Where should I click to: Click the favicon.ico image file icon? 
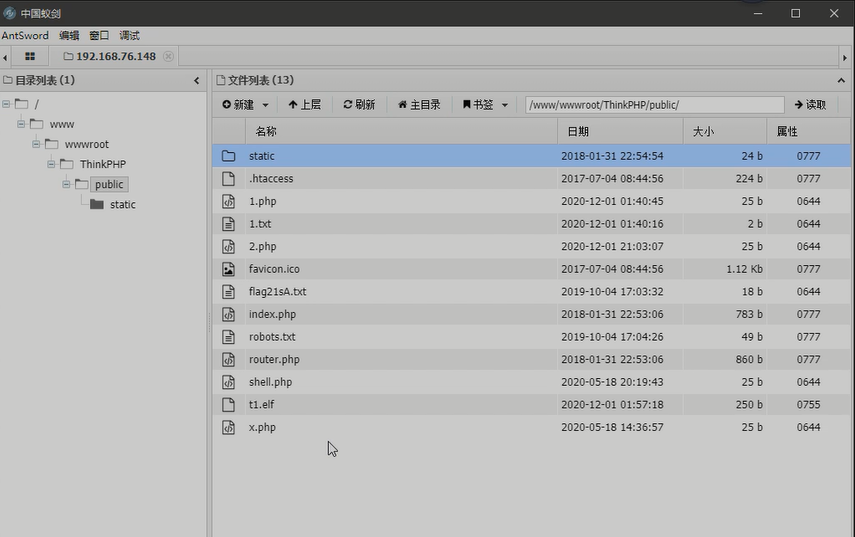click(x=228, y=269)
